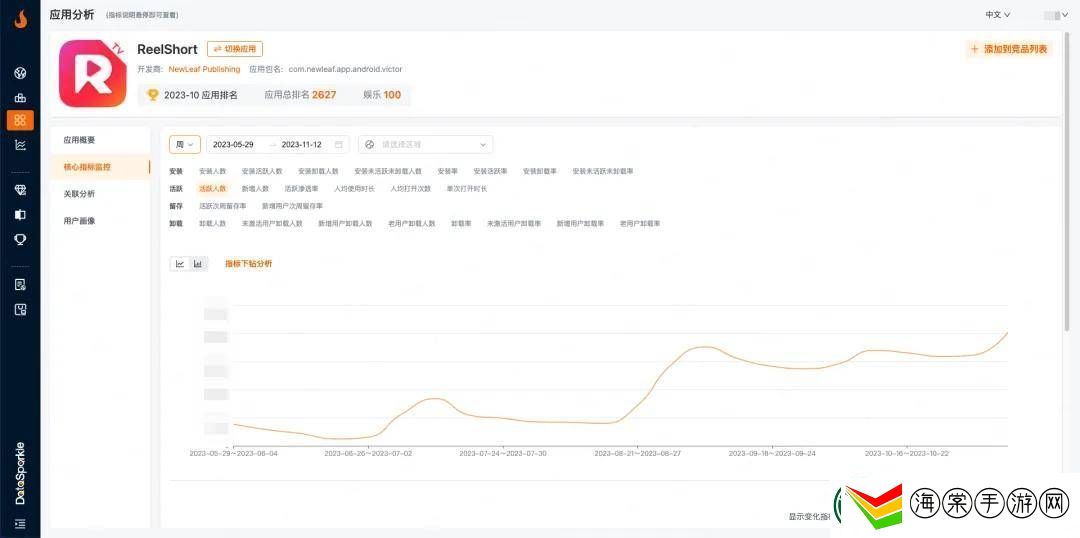The width and height of the screenshot is (1080, 538).
Task: Click chart label 2023-08-21~2023-08-27
Action: pyautogui.click(x=637, y=453)
